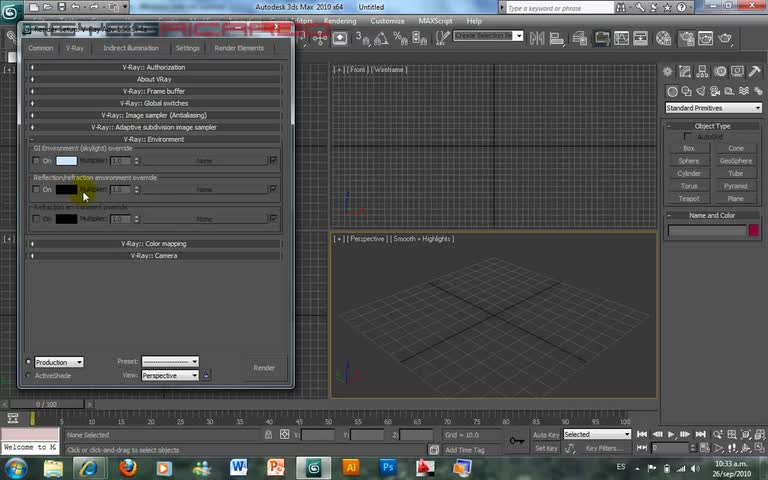Open the Material Editor icon
The height and width of the screenshot is (480, 768).
(663, 38)
